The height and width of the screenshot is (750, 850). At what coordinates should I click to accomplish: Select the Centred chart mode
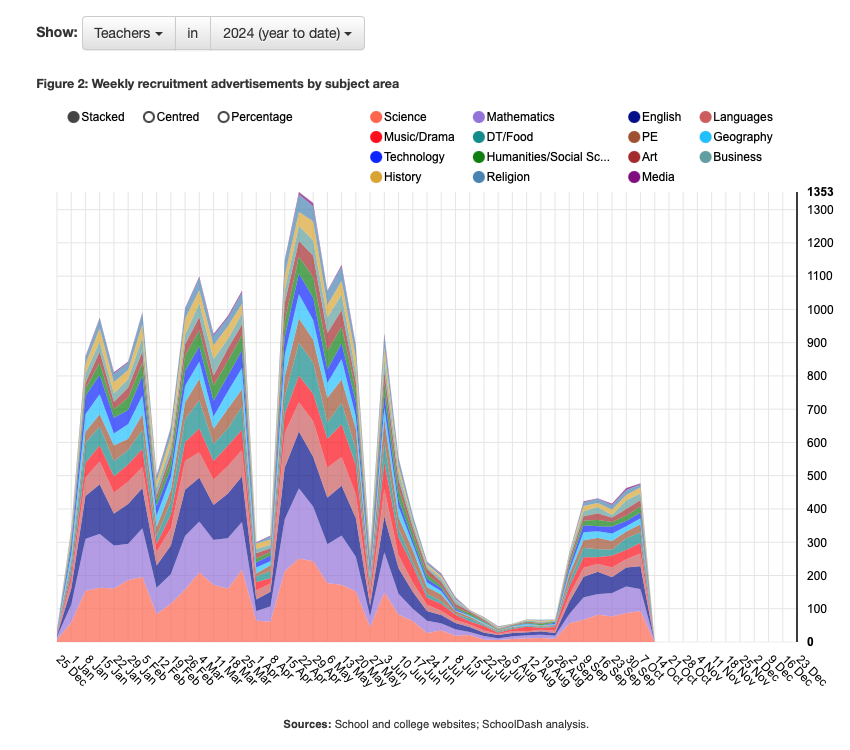(x=149, y=117)
